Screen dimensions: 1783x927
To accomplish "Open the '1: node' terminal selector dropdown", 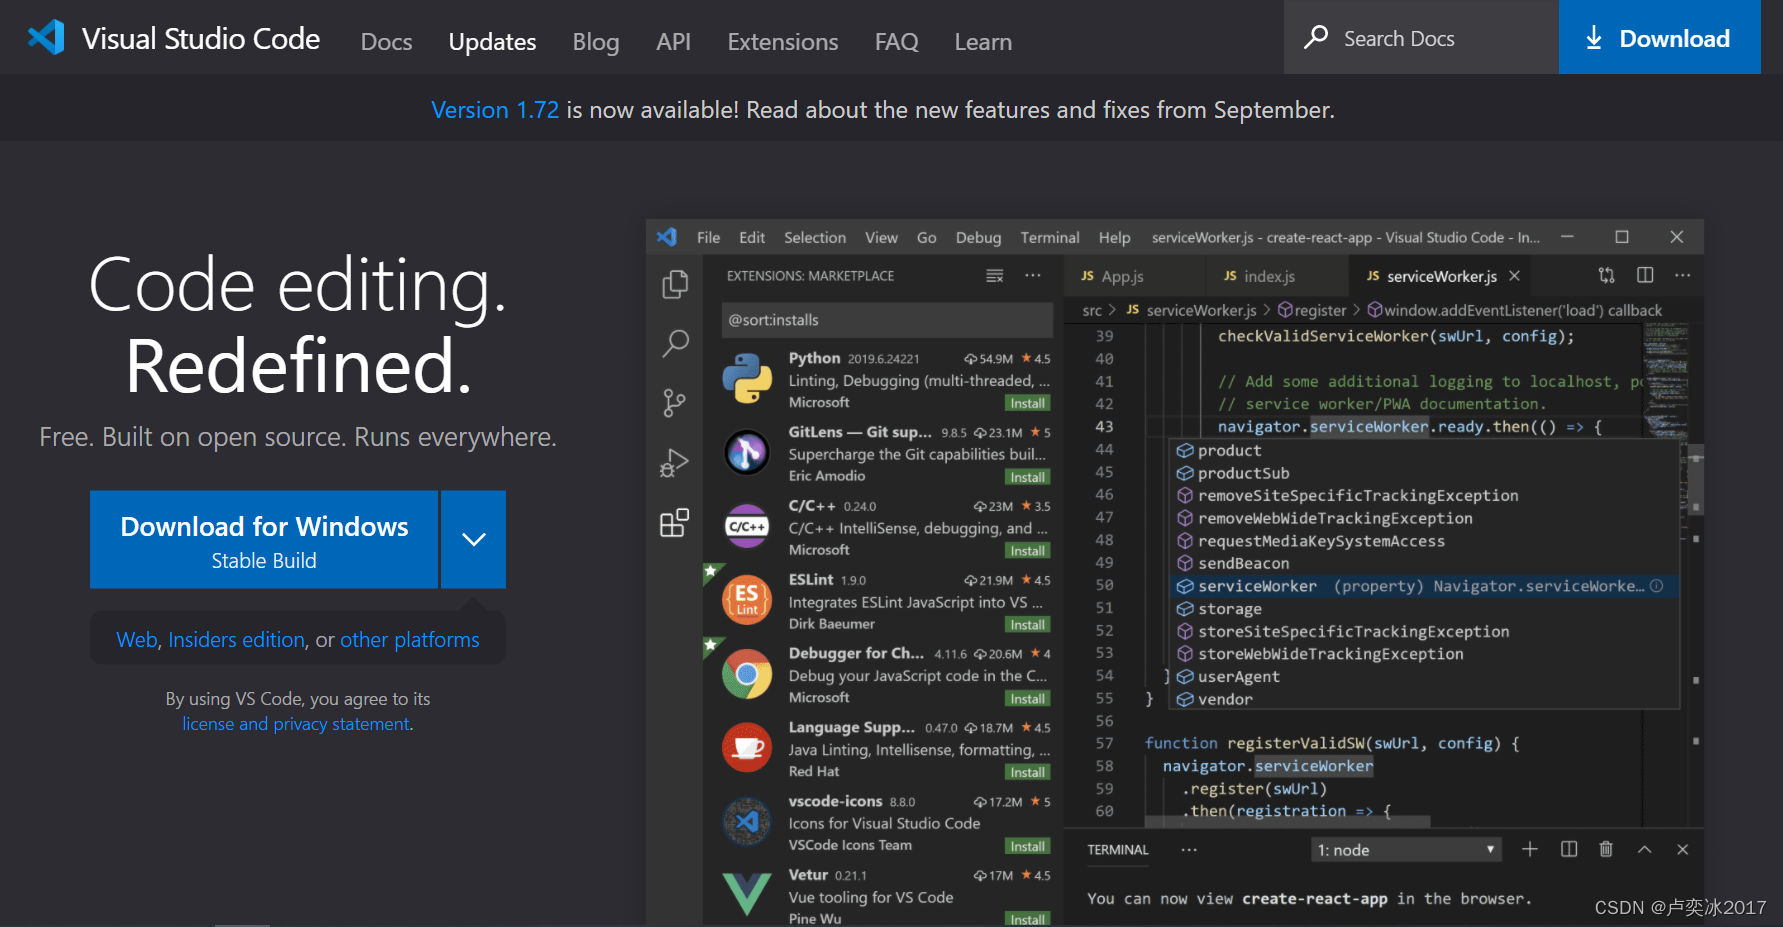I will (x=1407, y=850).
